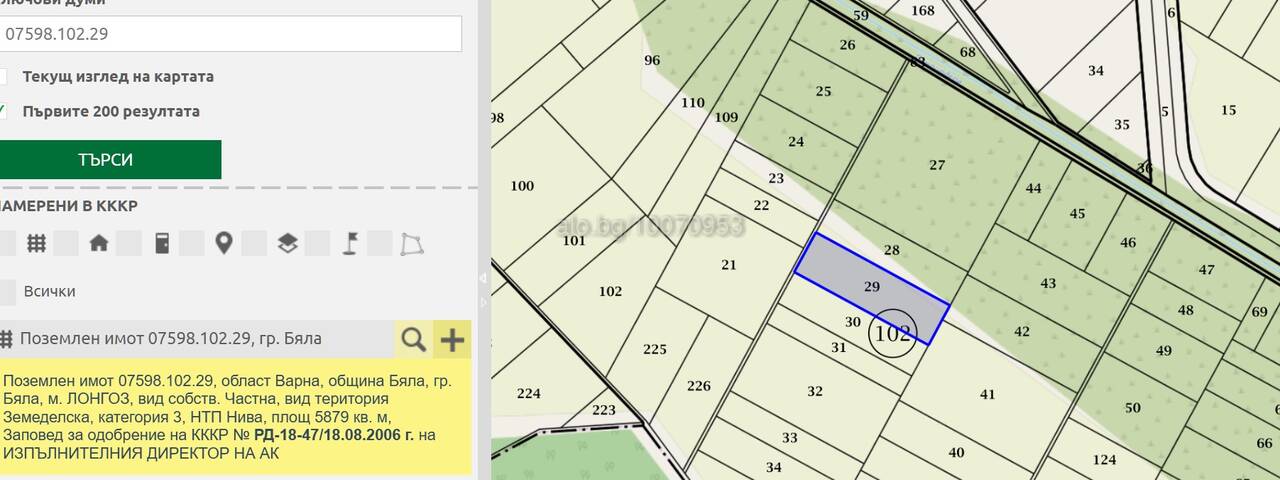Select parcel 28 on the map
Image resolution: width=1280 pixels, height=480 pixels.
click(892, 250)
